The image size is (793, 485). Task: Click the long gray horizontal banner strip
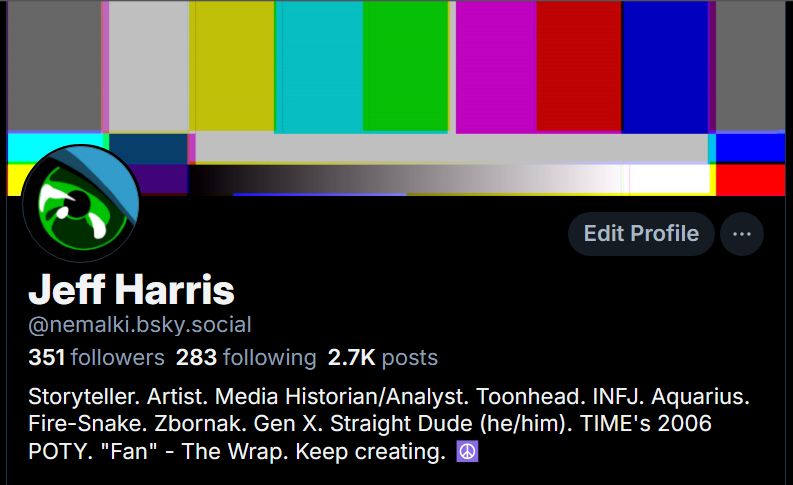pyautogui.click(x=451, y=148)
